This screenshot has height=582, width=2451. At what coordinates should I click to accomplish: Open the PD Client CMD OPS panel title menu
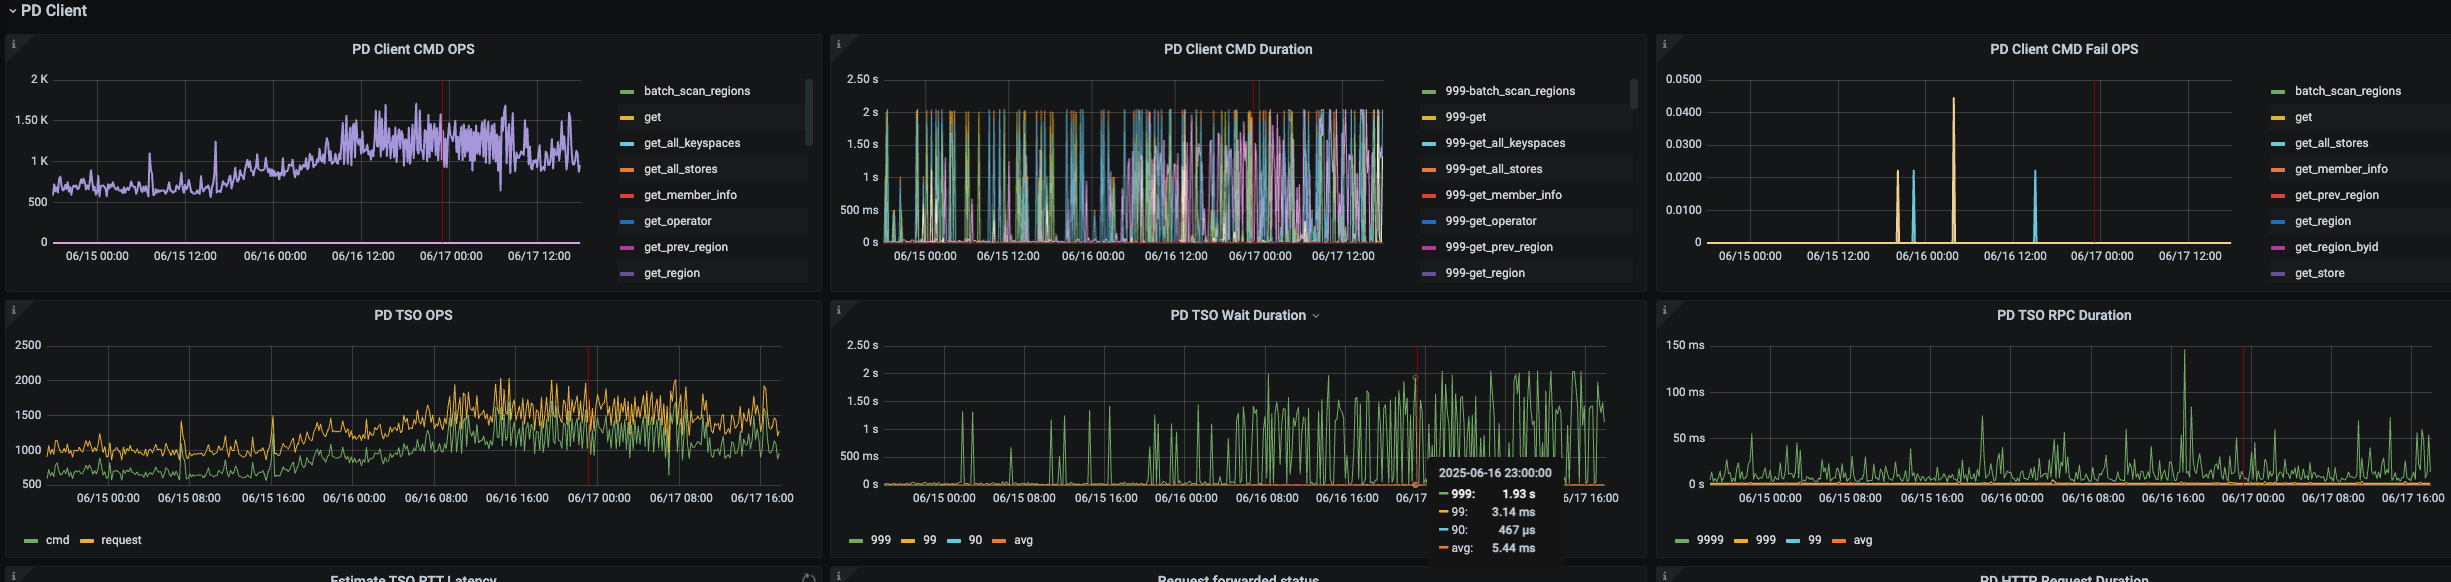tap(413, 49)
